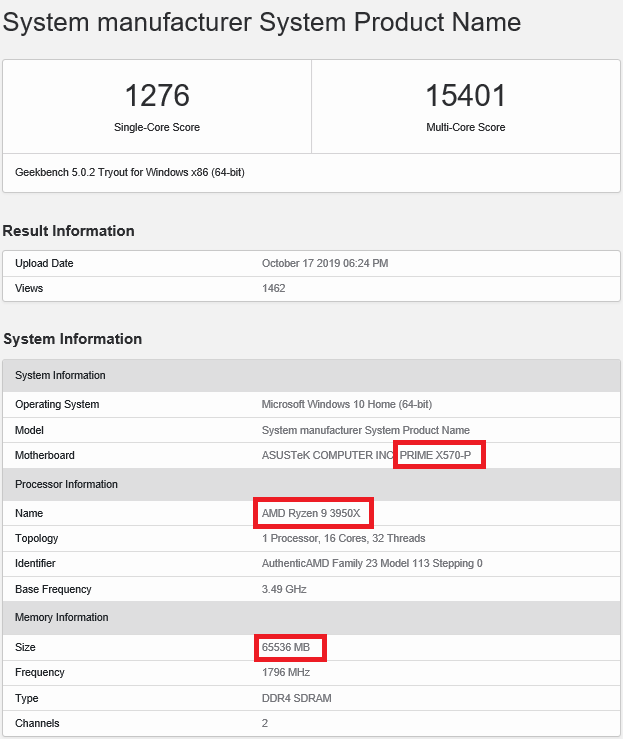The height and width of the screenshot is (739, 623).
Task: Click the 'Memory Information' table header
Action: [x=311, y=618]
